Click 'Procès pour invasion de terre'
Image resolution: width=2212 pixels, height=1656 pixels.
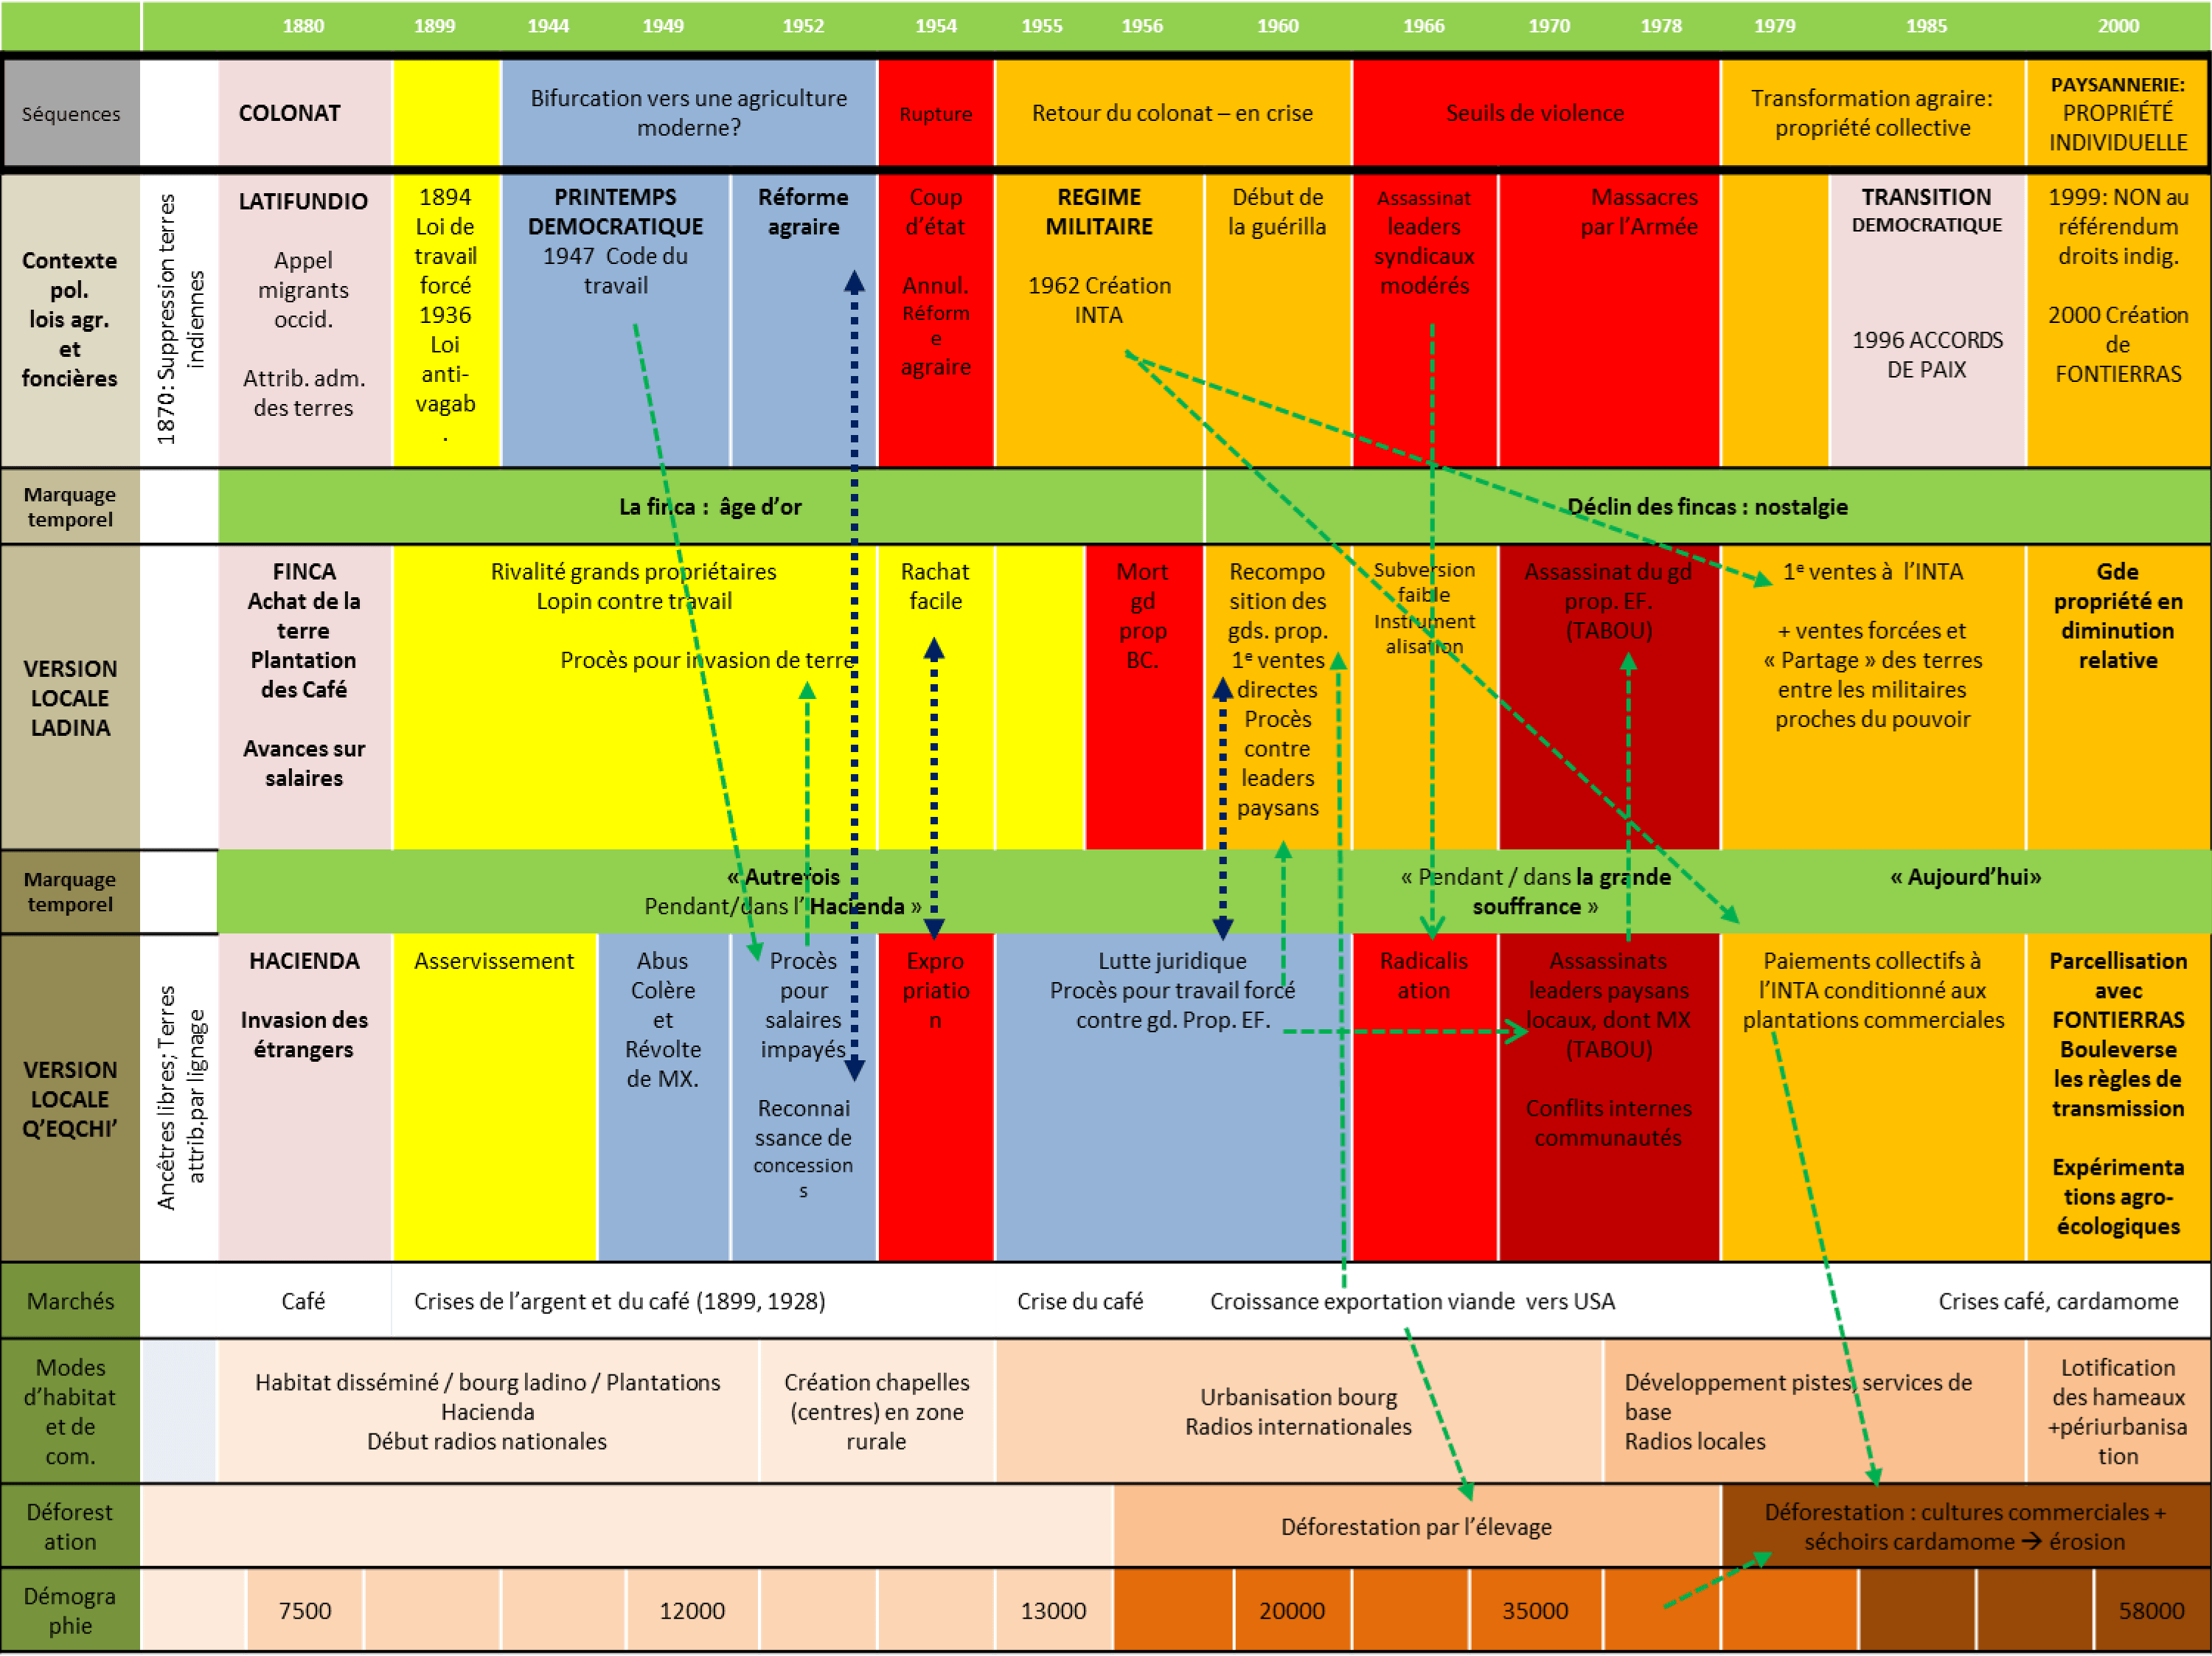pyautogui.click(x=707, y=660)
